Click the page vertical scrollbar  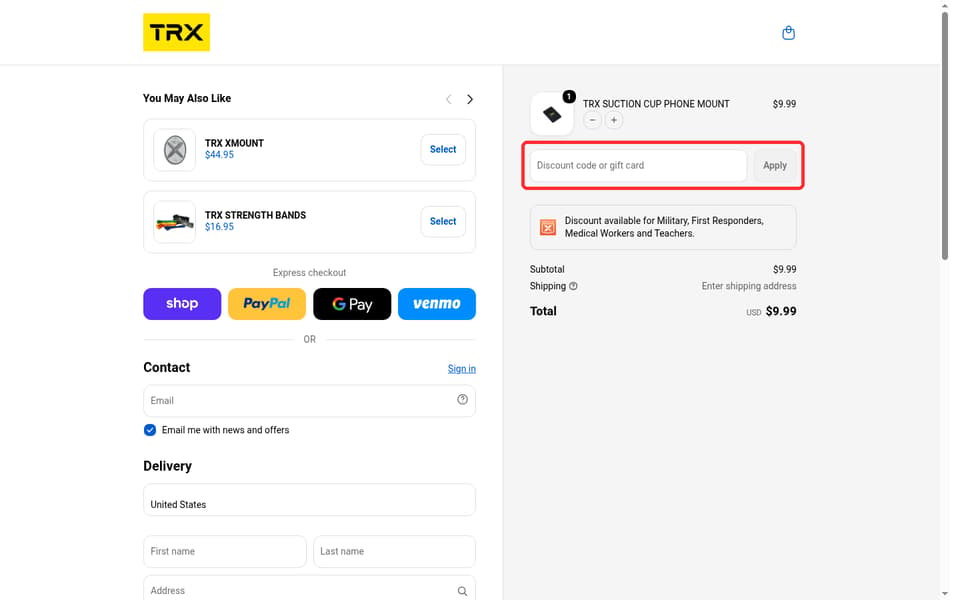point(945,135)
